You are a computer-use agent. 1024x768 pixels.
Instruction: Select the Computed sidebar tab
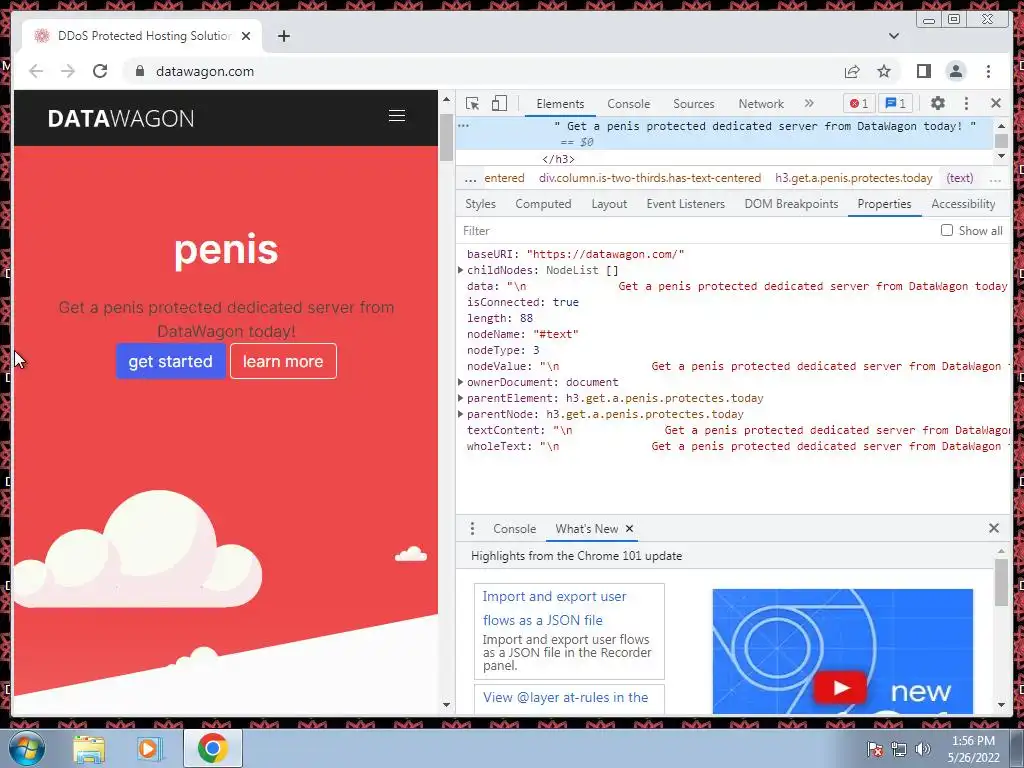click(x=543, y=204)
